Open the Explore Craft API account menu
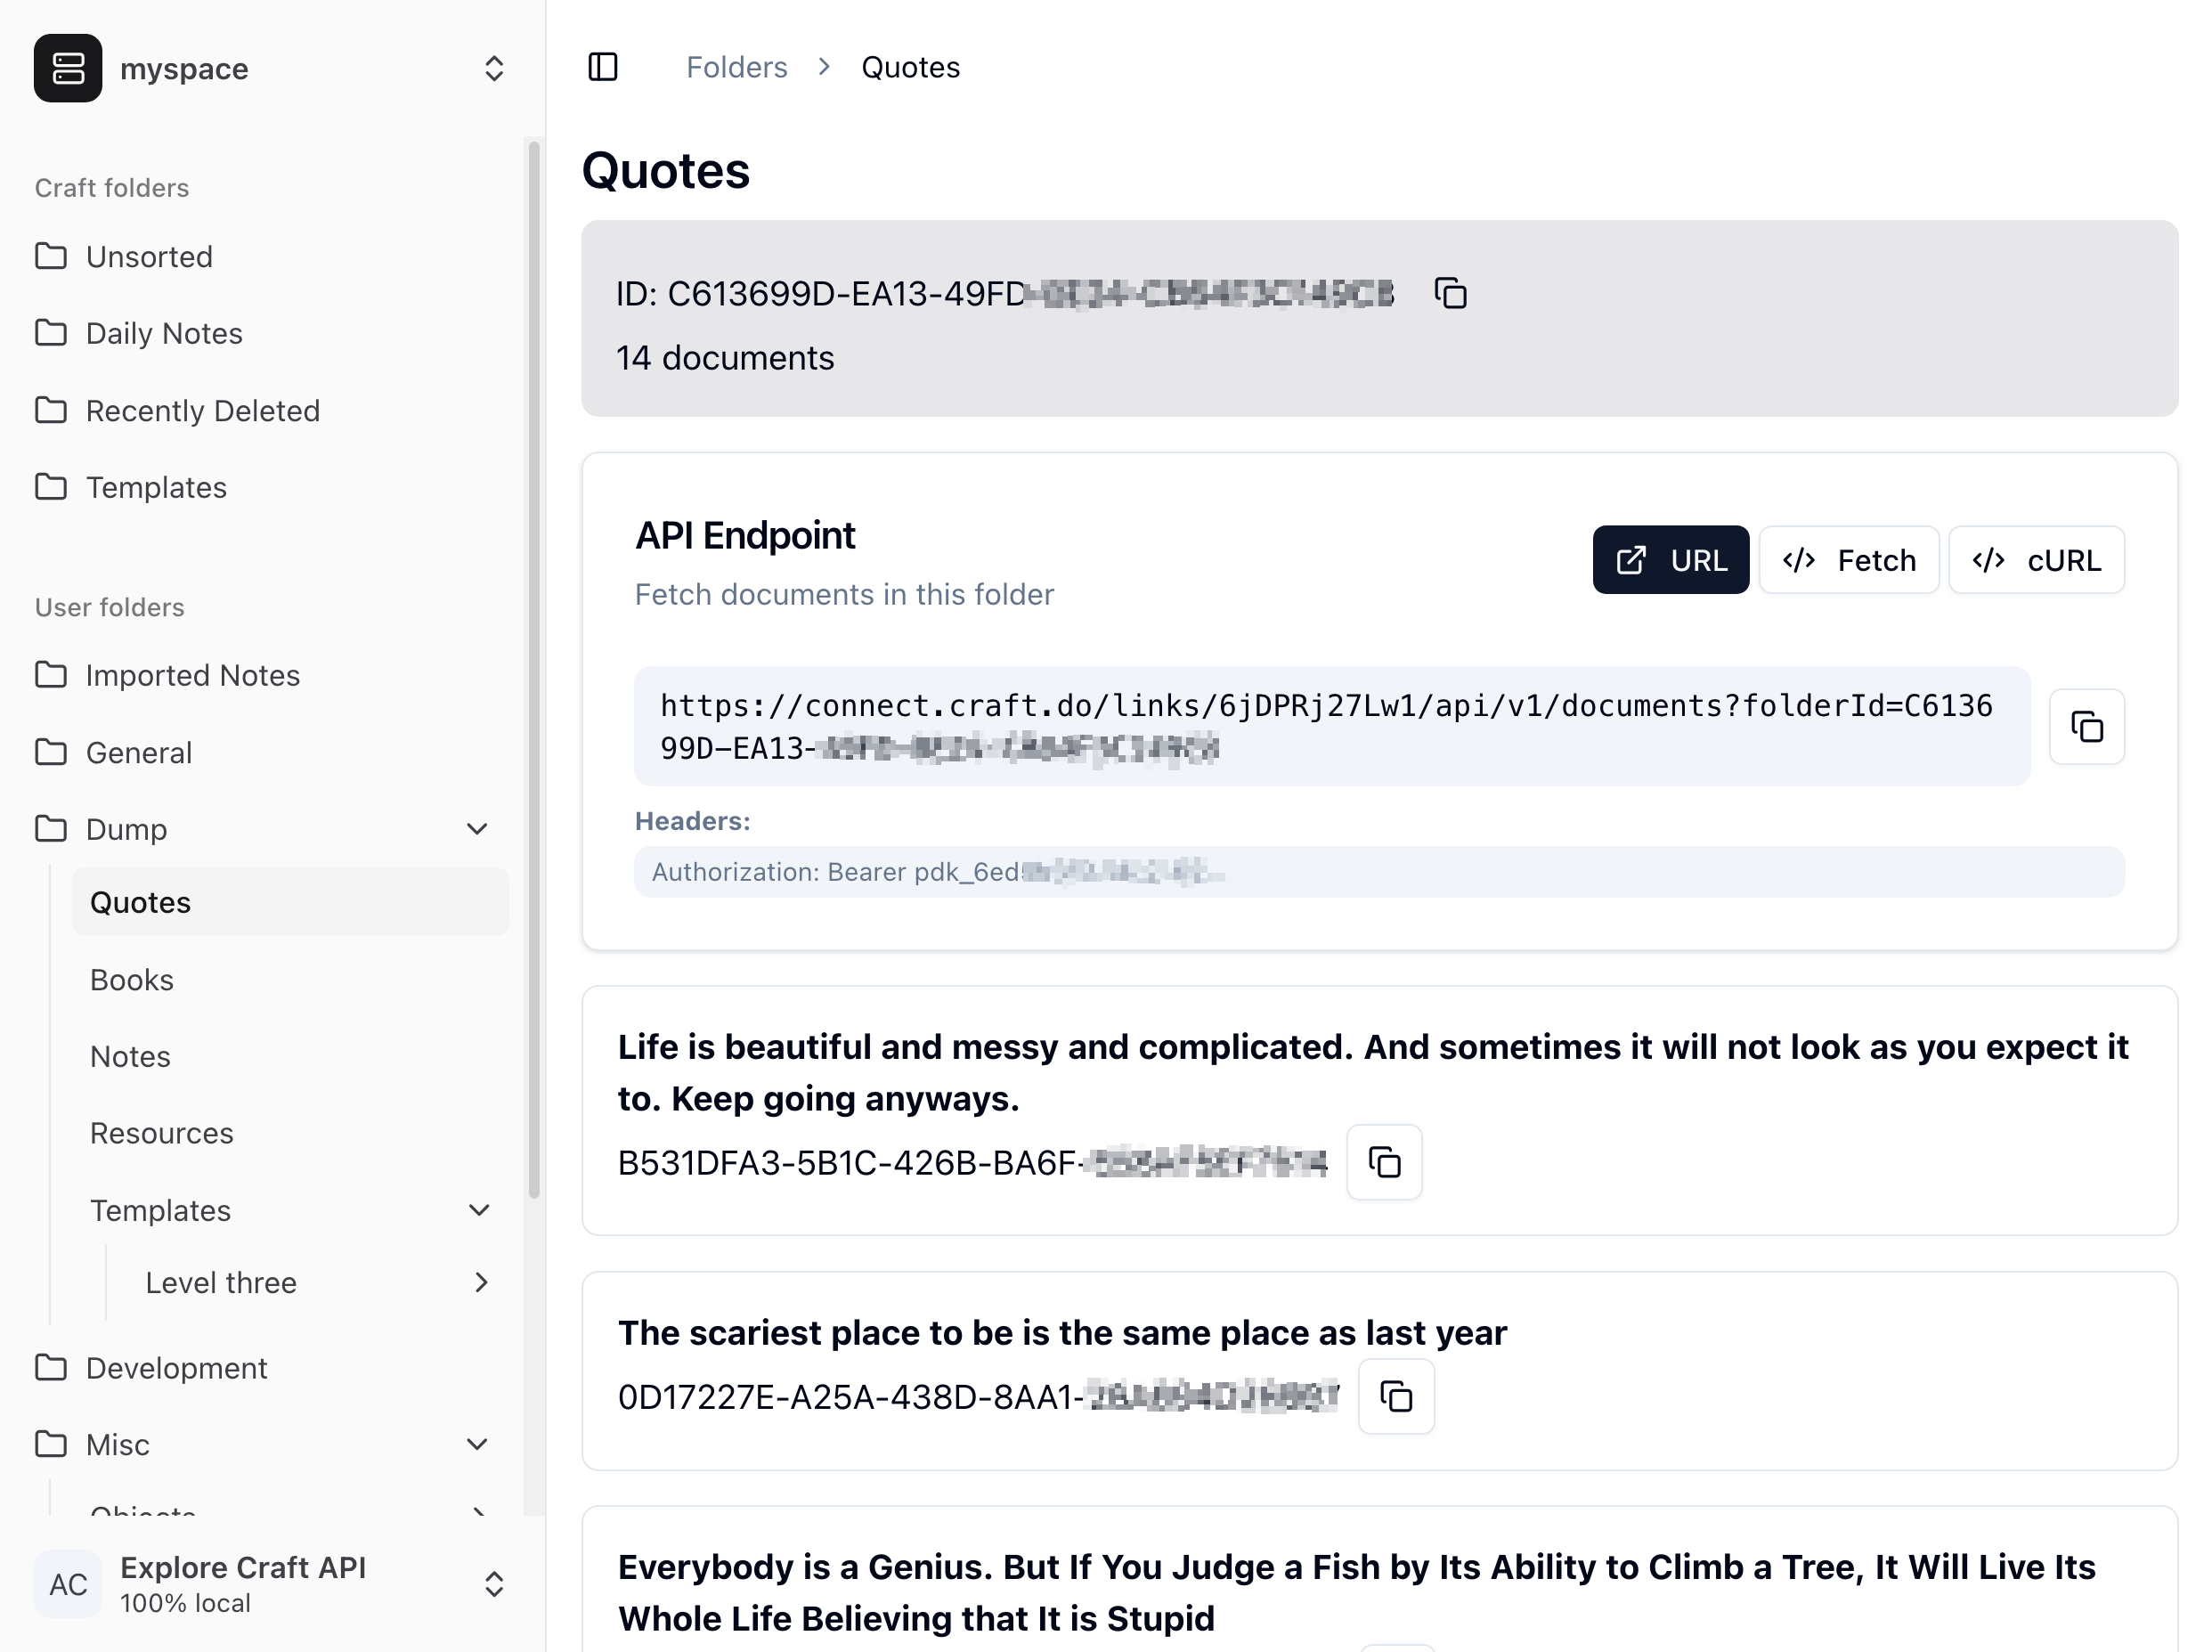 coord(494,1584)
